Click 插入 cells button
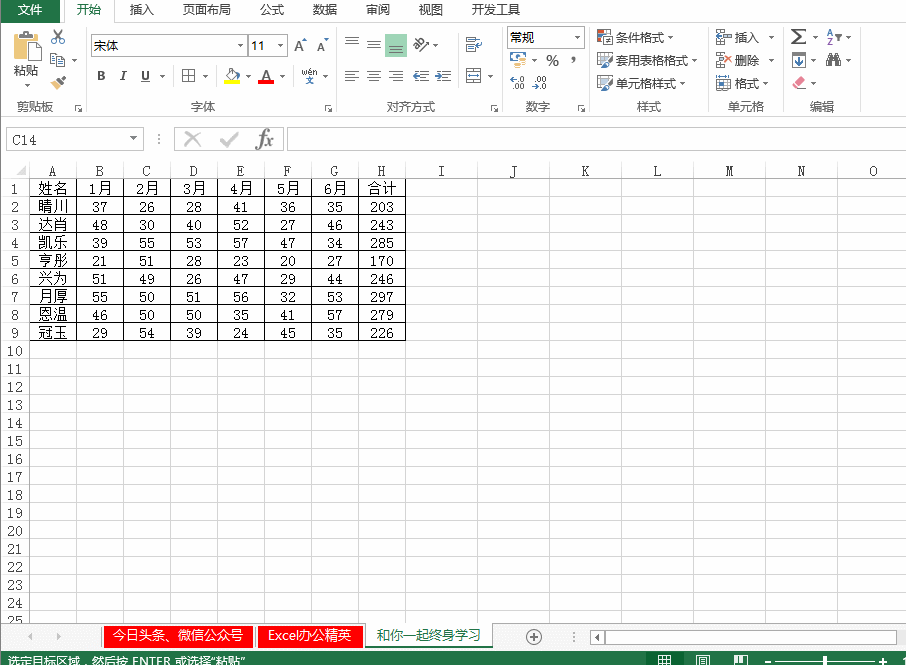 [x=738, y=38]
